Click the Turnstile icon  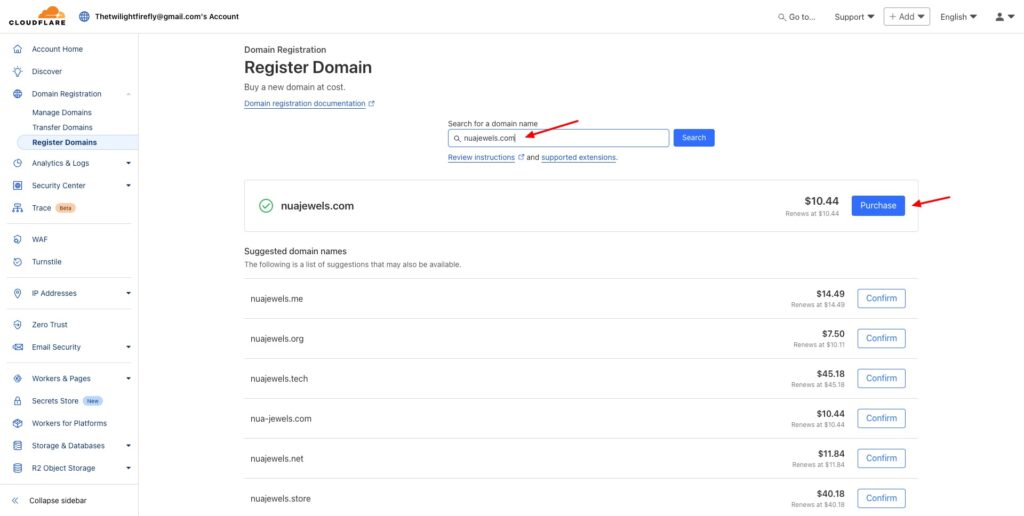[x=18, y=262]
